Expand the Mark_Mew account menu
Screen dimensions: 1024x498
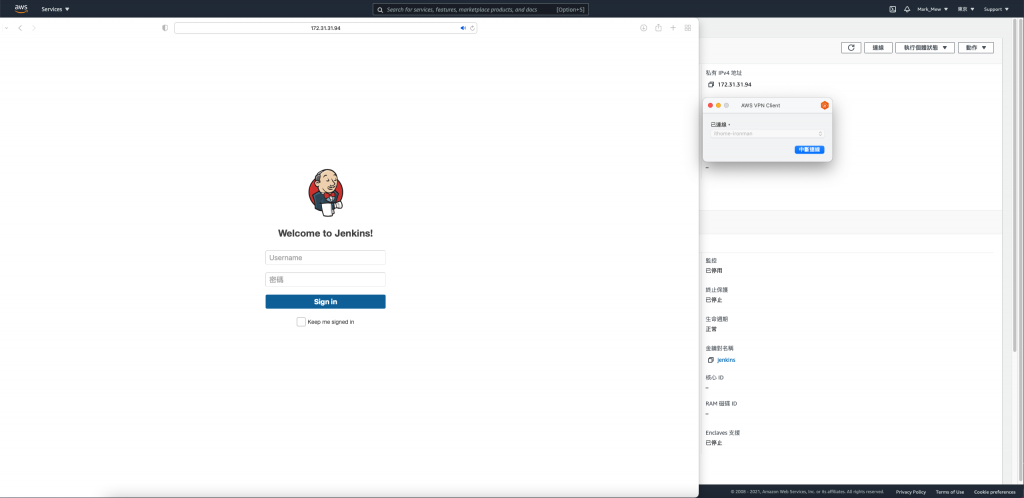point(933,9)
